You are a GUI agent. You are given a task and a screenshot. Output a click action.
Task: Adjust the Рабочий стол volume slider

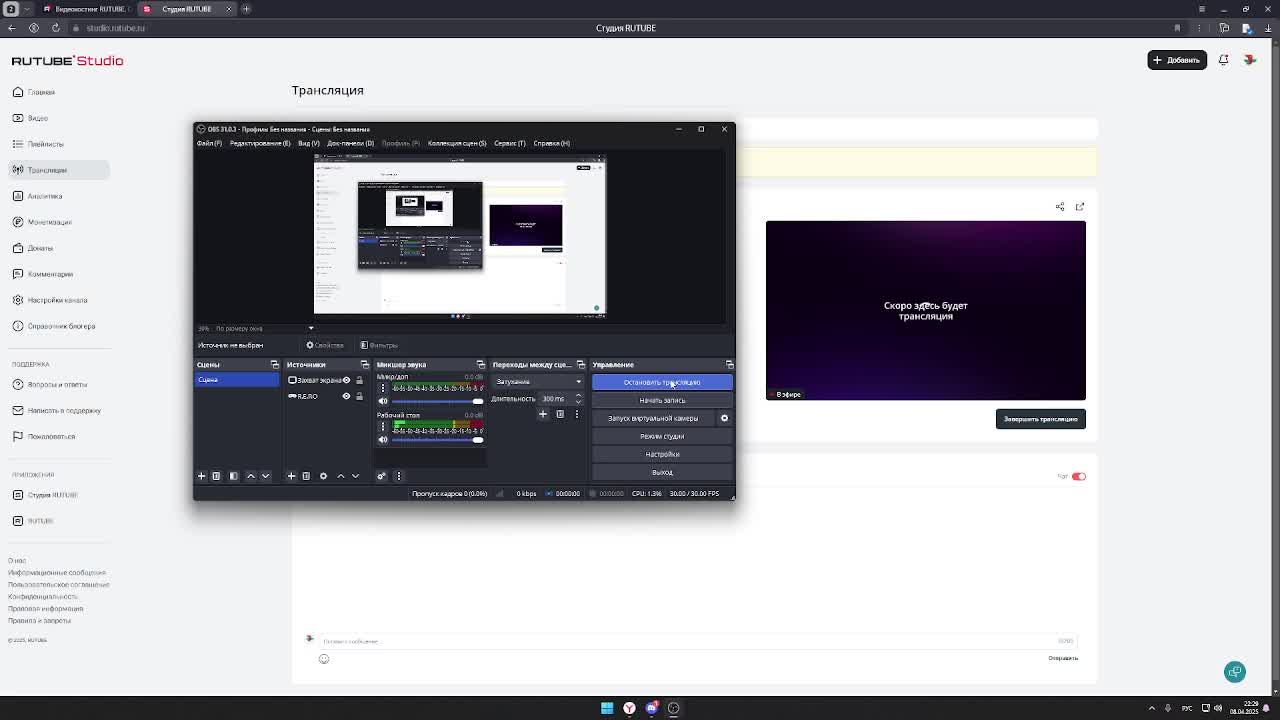click(430, 440)
